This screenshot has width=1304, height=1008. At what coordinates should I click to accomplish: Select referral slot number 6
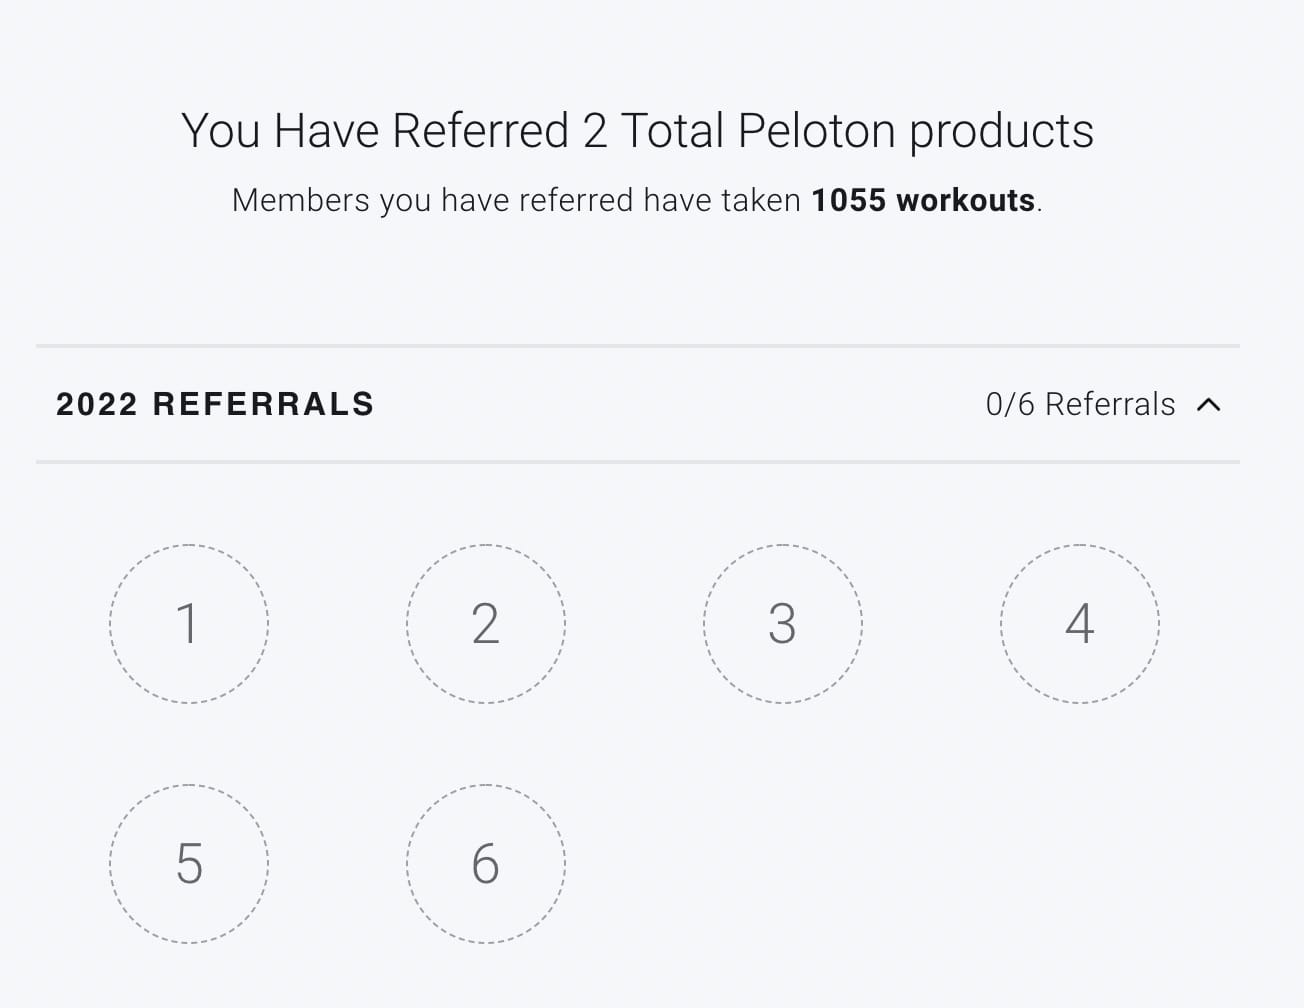click(x=486, y=864)
